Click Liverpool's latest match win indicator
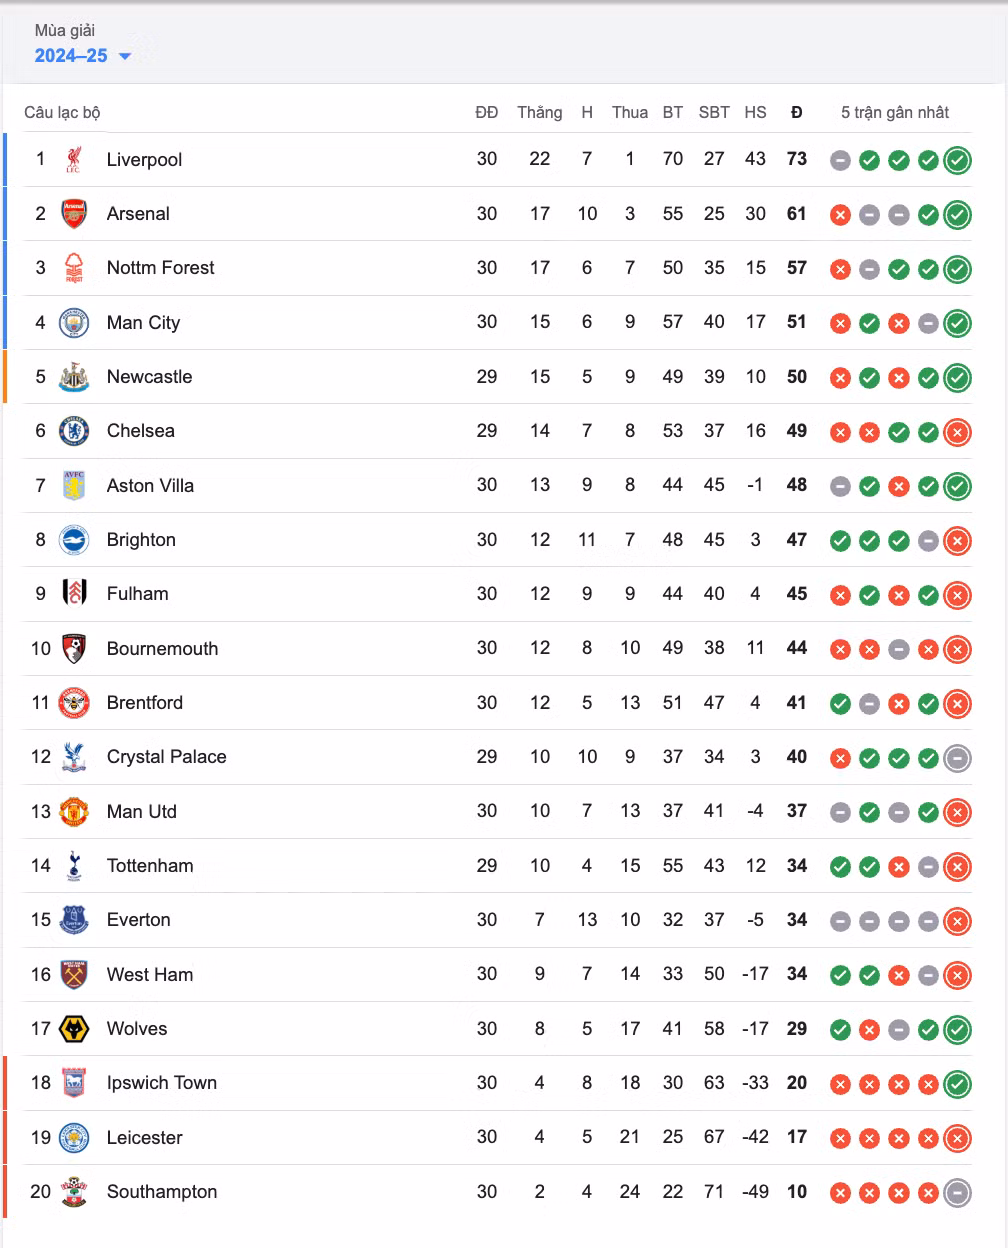Screen dimensions: 1008x1248 [957, 160]
